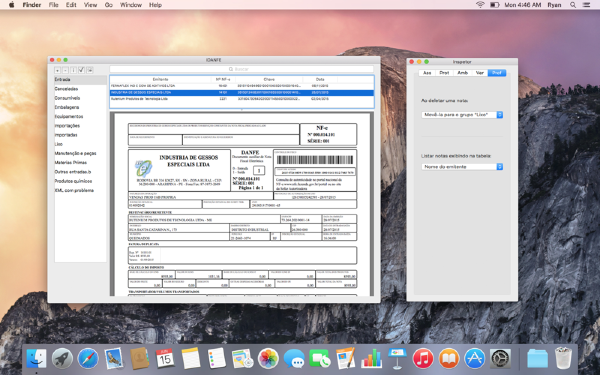This screenshot has width=600, height=375.
Task: Click the Wi-Fi status icon
Action: (x=480, y=5)
